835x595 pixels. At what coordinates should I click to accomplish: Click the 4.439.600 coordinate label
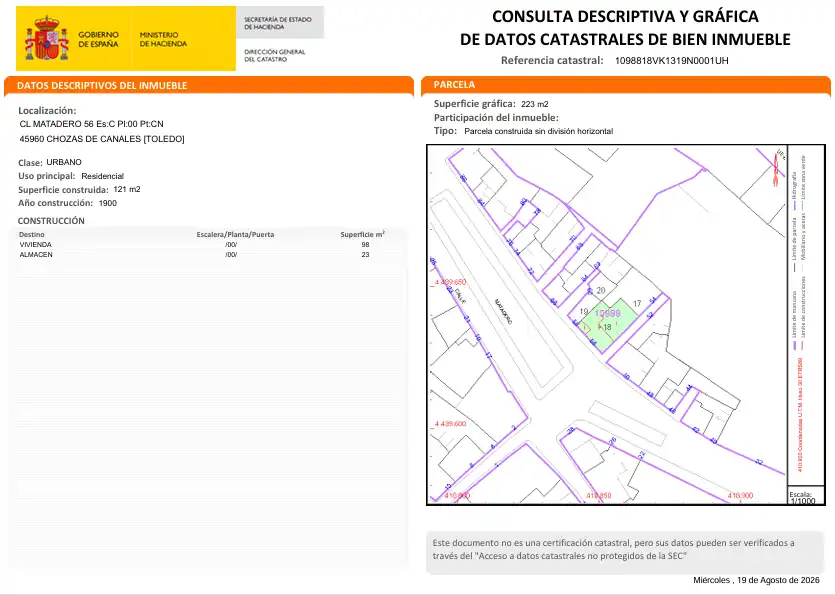[450, 423]
